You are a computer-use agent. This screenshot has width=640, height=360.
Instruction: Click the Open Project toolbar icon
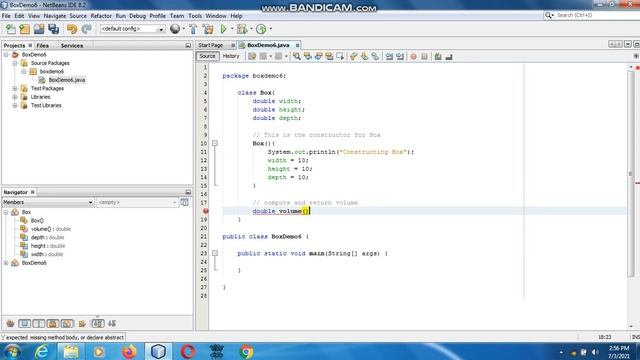tap(39, 29)
